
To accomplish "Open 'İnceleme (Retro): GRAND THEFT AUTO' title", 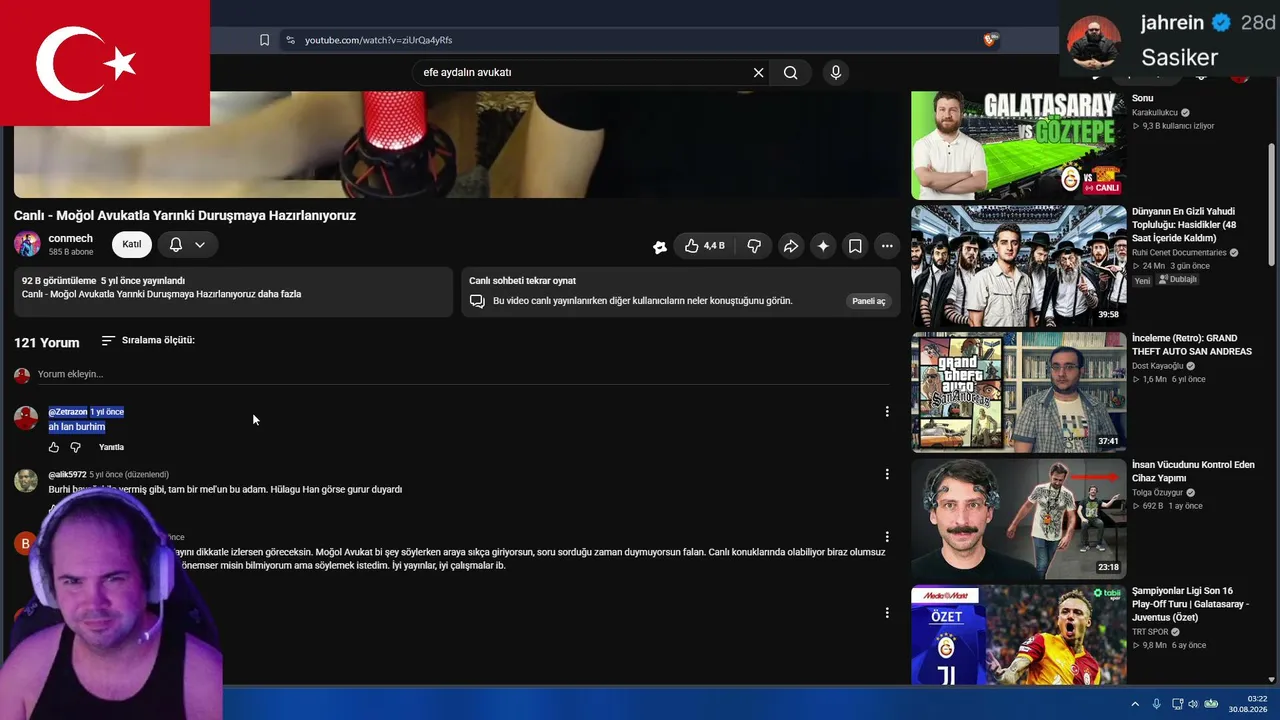I will (x=1192, y=345).
